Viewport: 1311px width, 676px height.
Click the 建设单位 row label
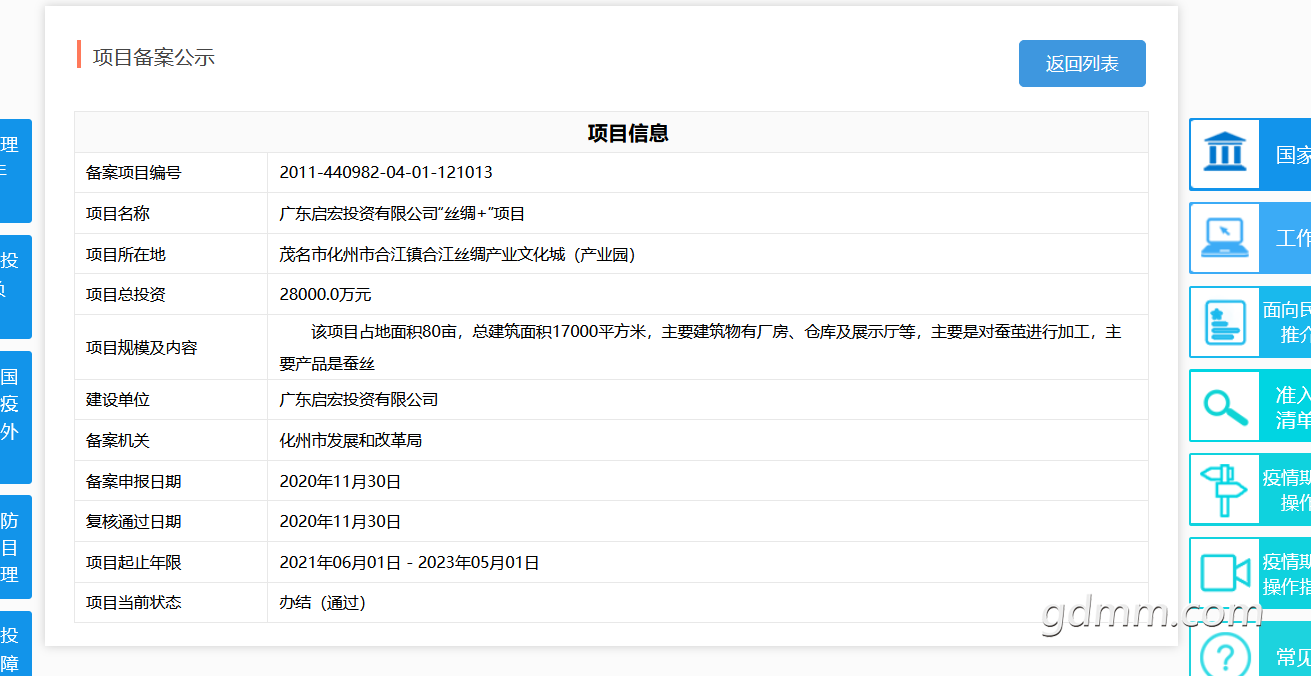[118, 400]
